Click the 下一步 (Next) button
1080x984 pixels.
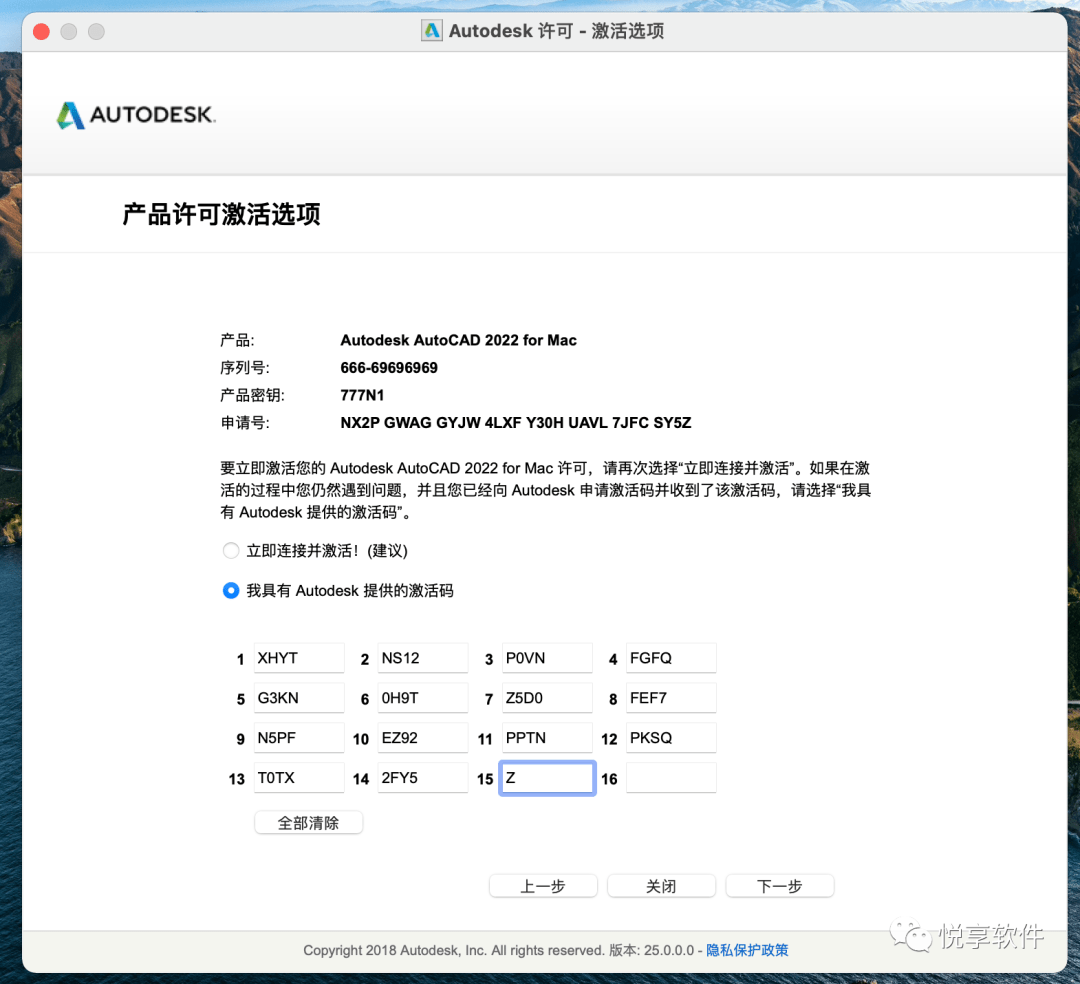pos(780,886)
